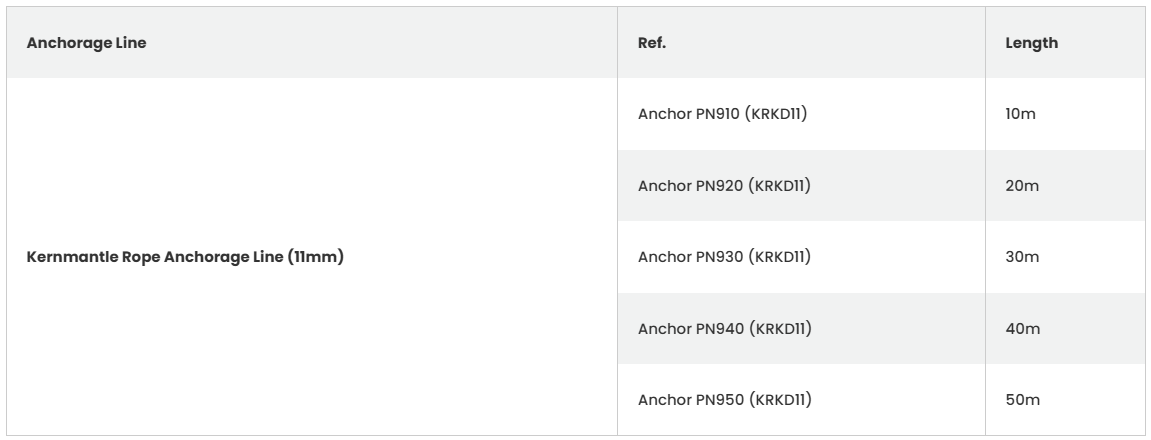Viewport: 1151px width, 440px height.
Task: Click '(KRKD11)' text in the PN920 row
Action: point(780,185)
